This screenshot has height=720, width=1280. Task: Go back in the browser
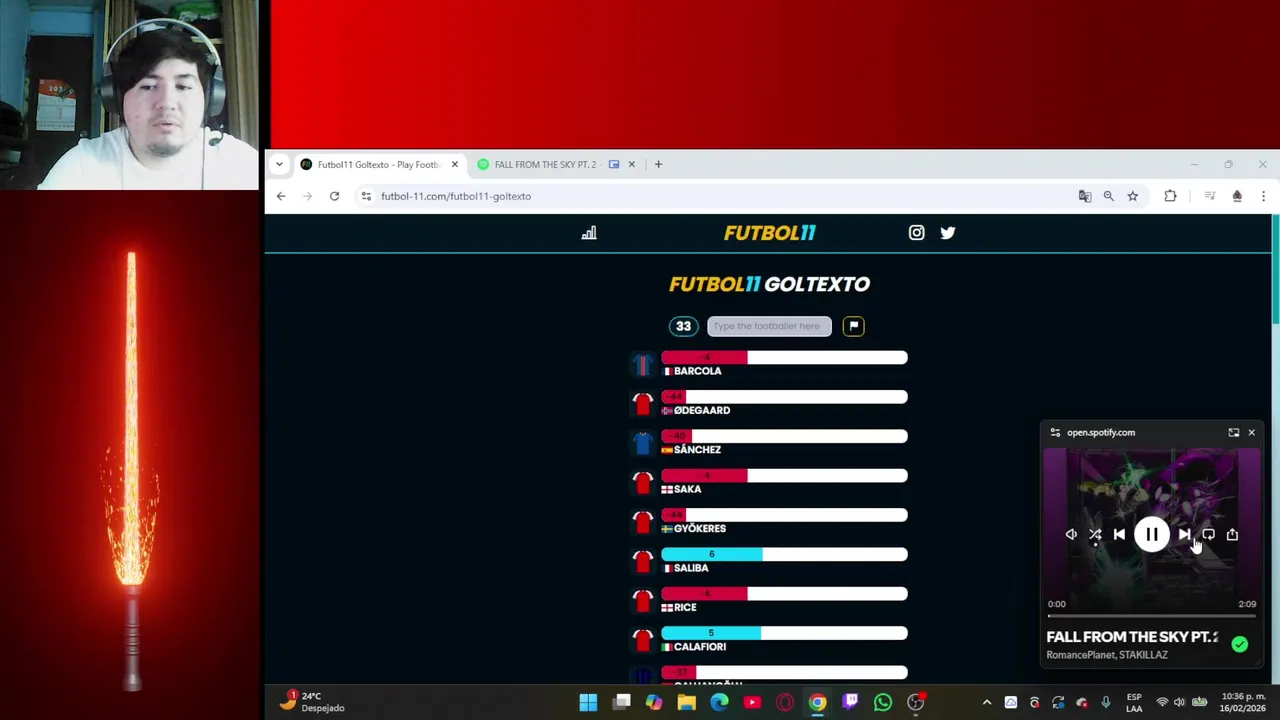tap(281, 196)
